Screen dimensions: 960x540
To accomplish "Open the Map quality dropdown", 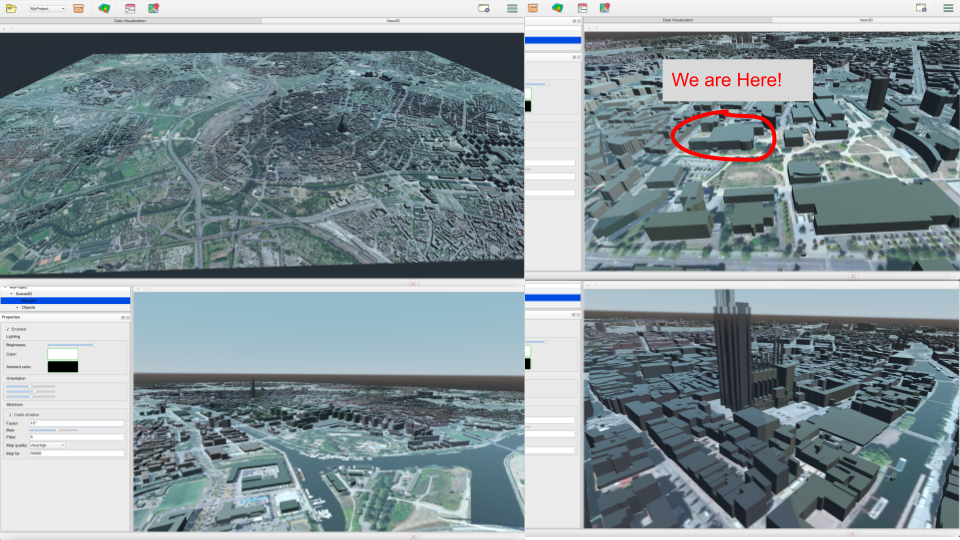I will (x=47, y=445).
